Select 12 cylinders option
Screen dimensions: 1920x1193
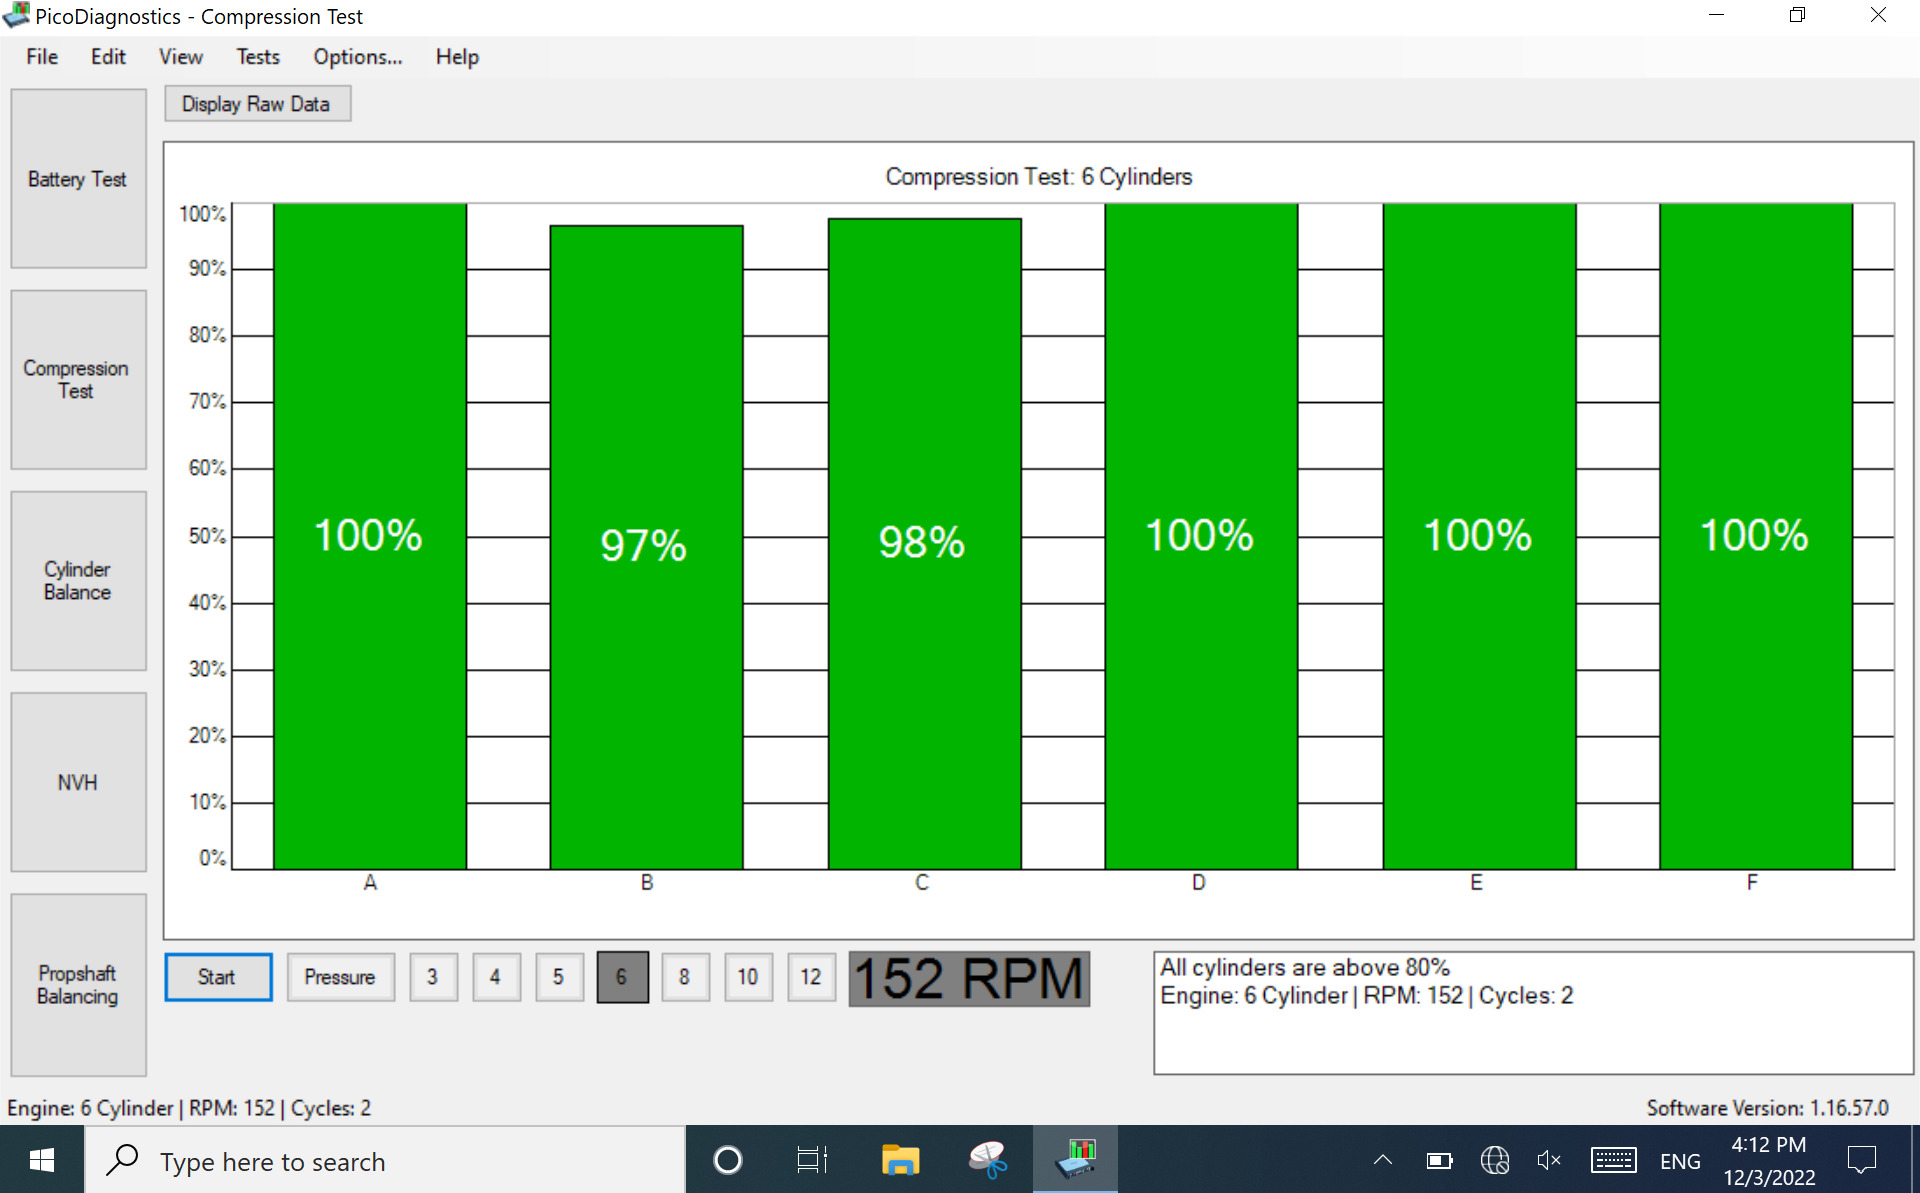[x=811, y=977]
